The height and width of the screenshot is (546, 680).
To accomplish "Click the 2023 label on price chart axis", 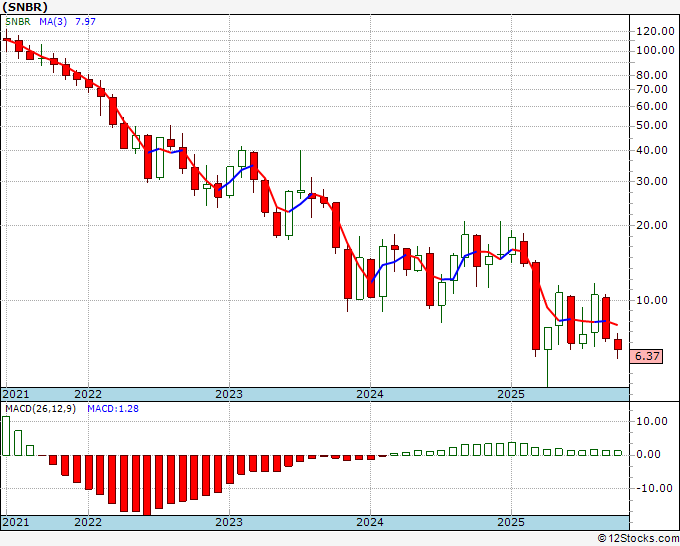I will coord(229,394).
